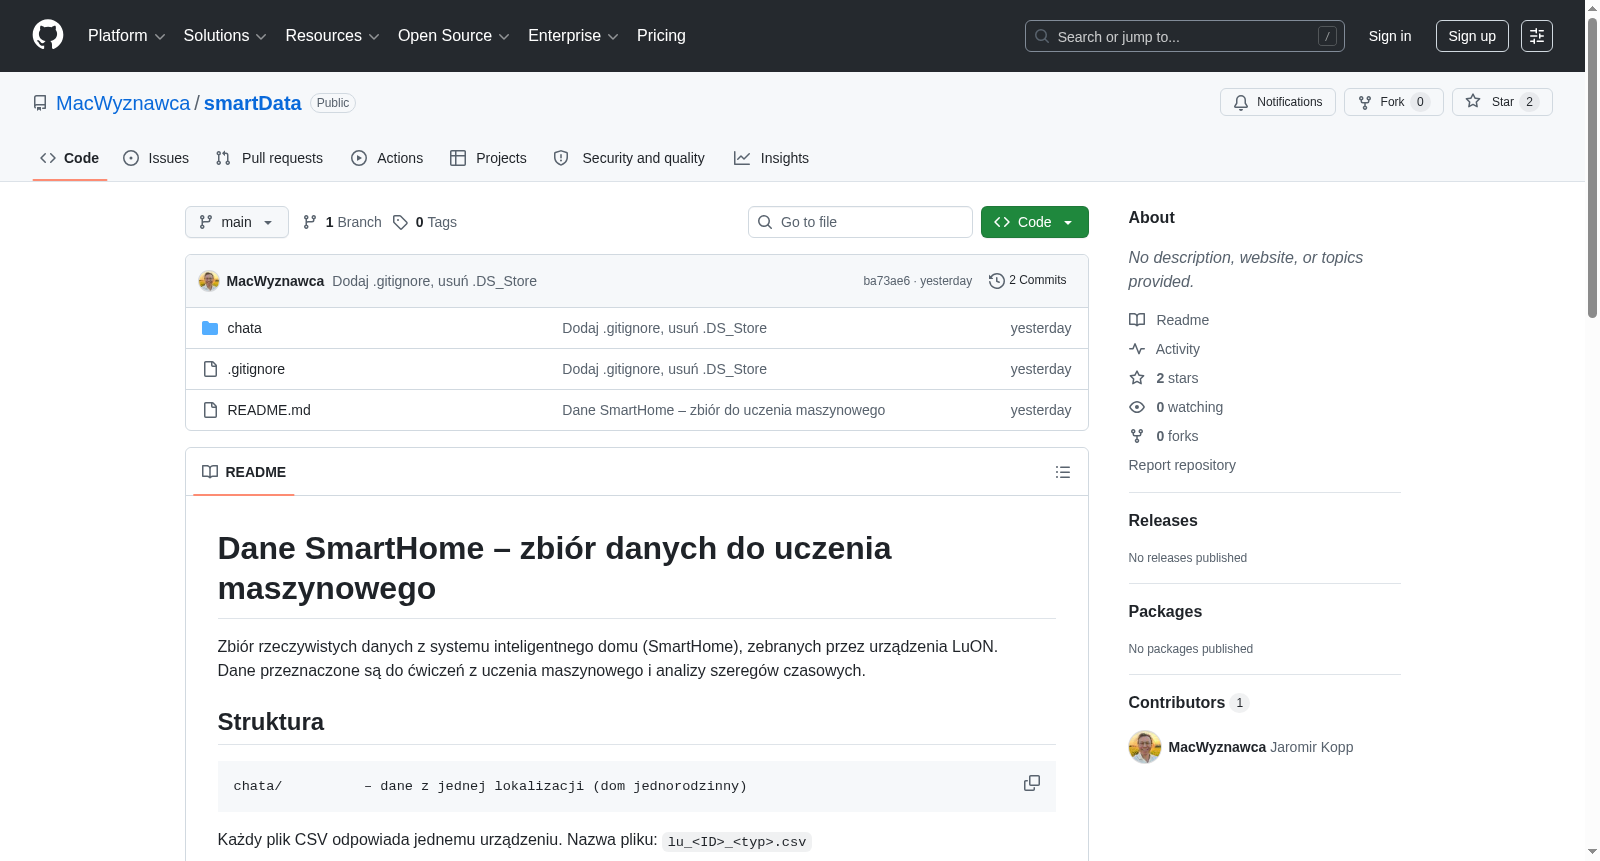Select the README.md file icon
This screenshot has width=1600, height=861.
pyautogui.click(x=210, y=410)
